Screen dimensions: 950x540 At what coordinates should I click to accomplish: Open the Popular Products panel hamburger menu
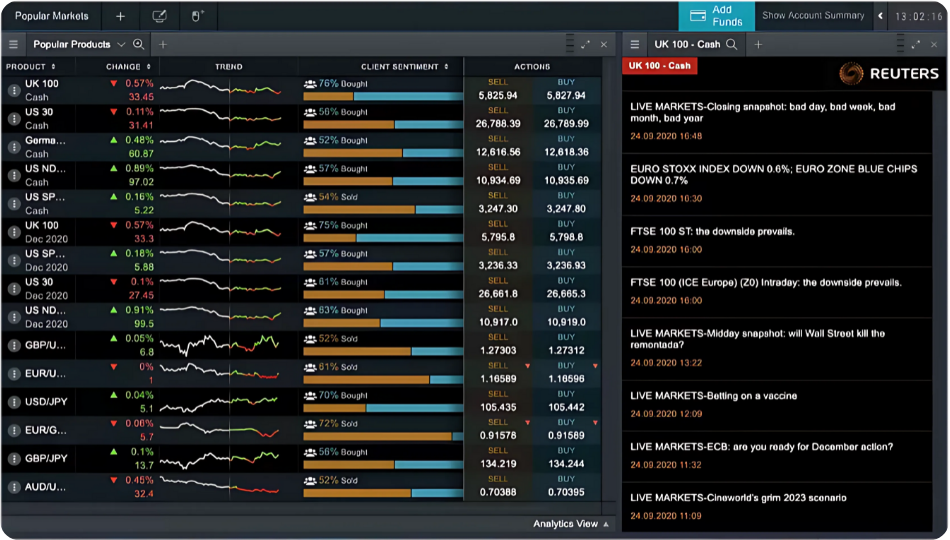[14, 45]
